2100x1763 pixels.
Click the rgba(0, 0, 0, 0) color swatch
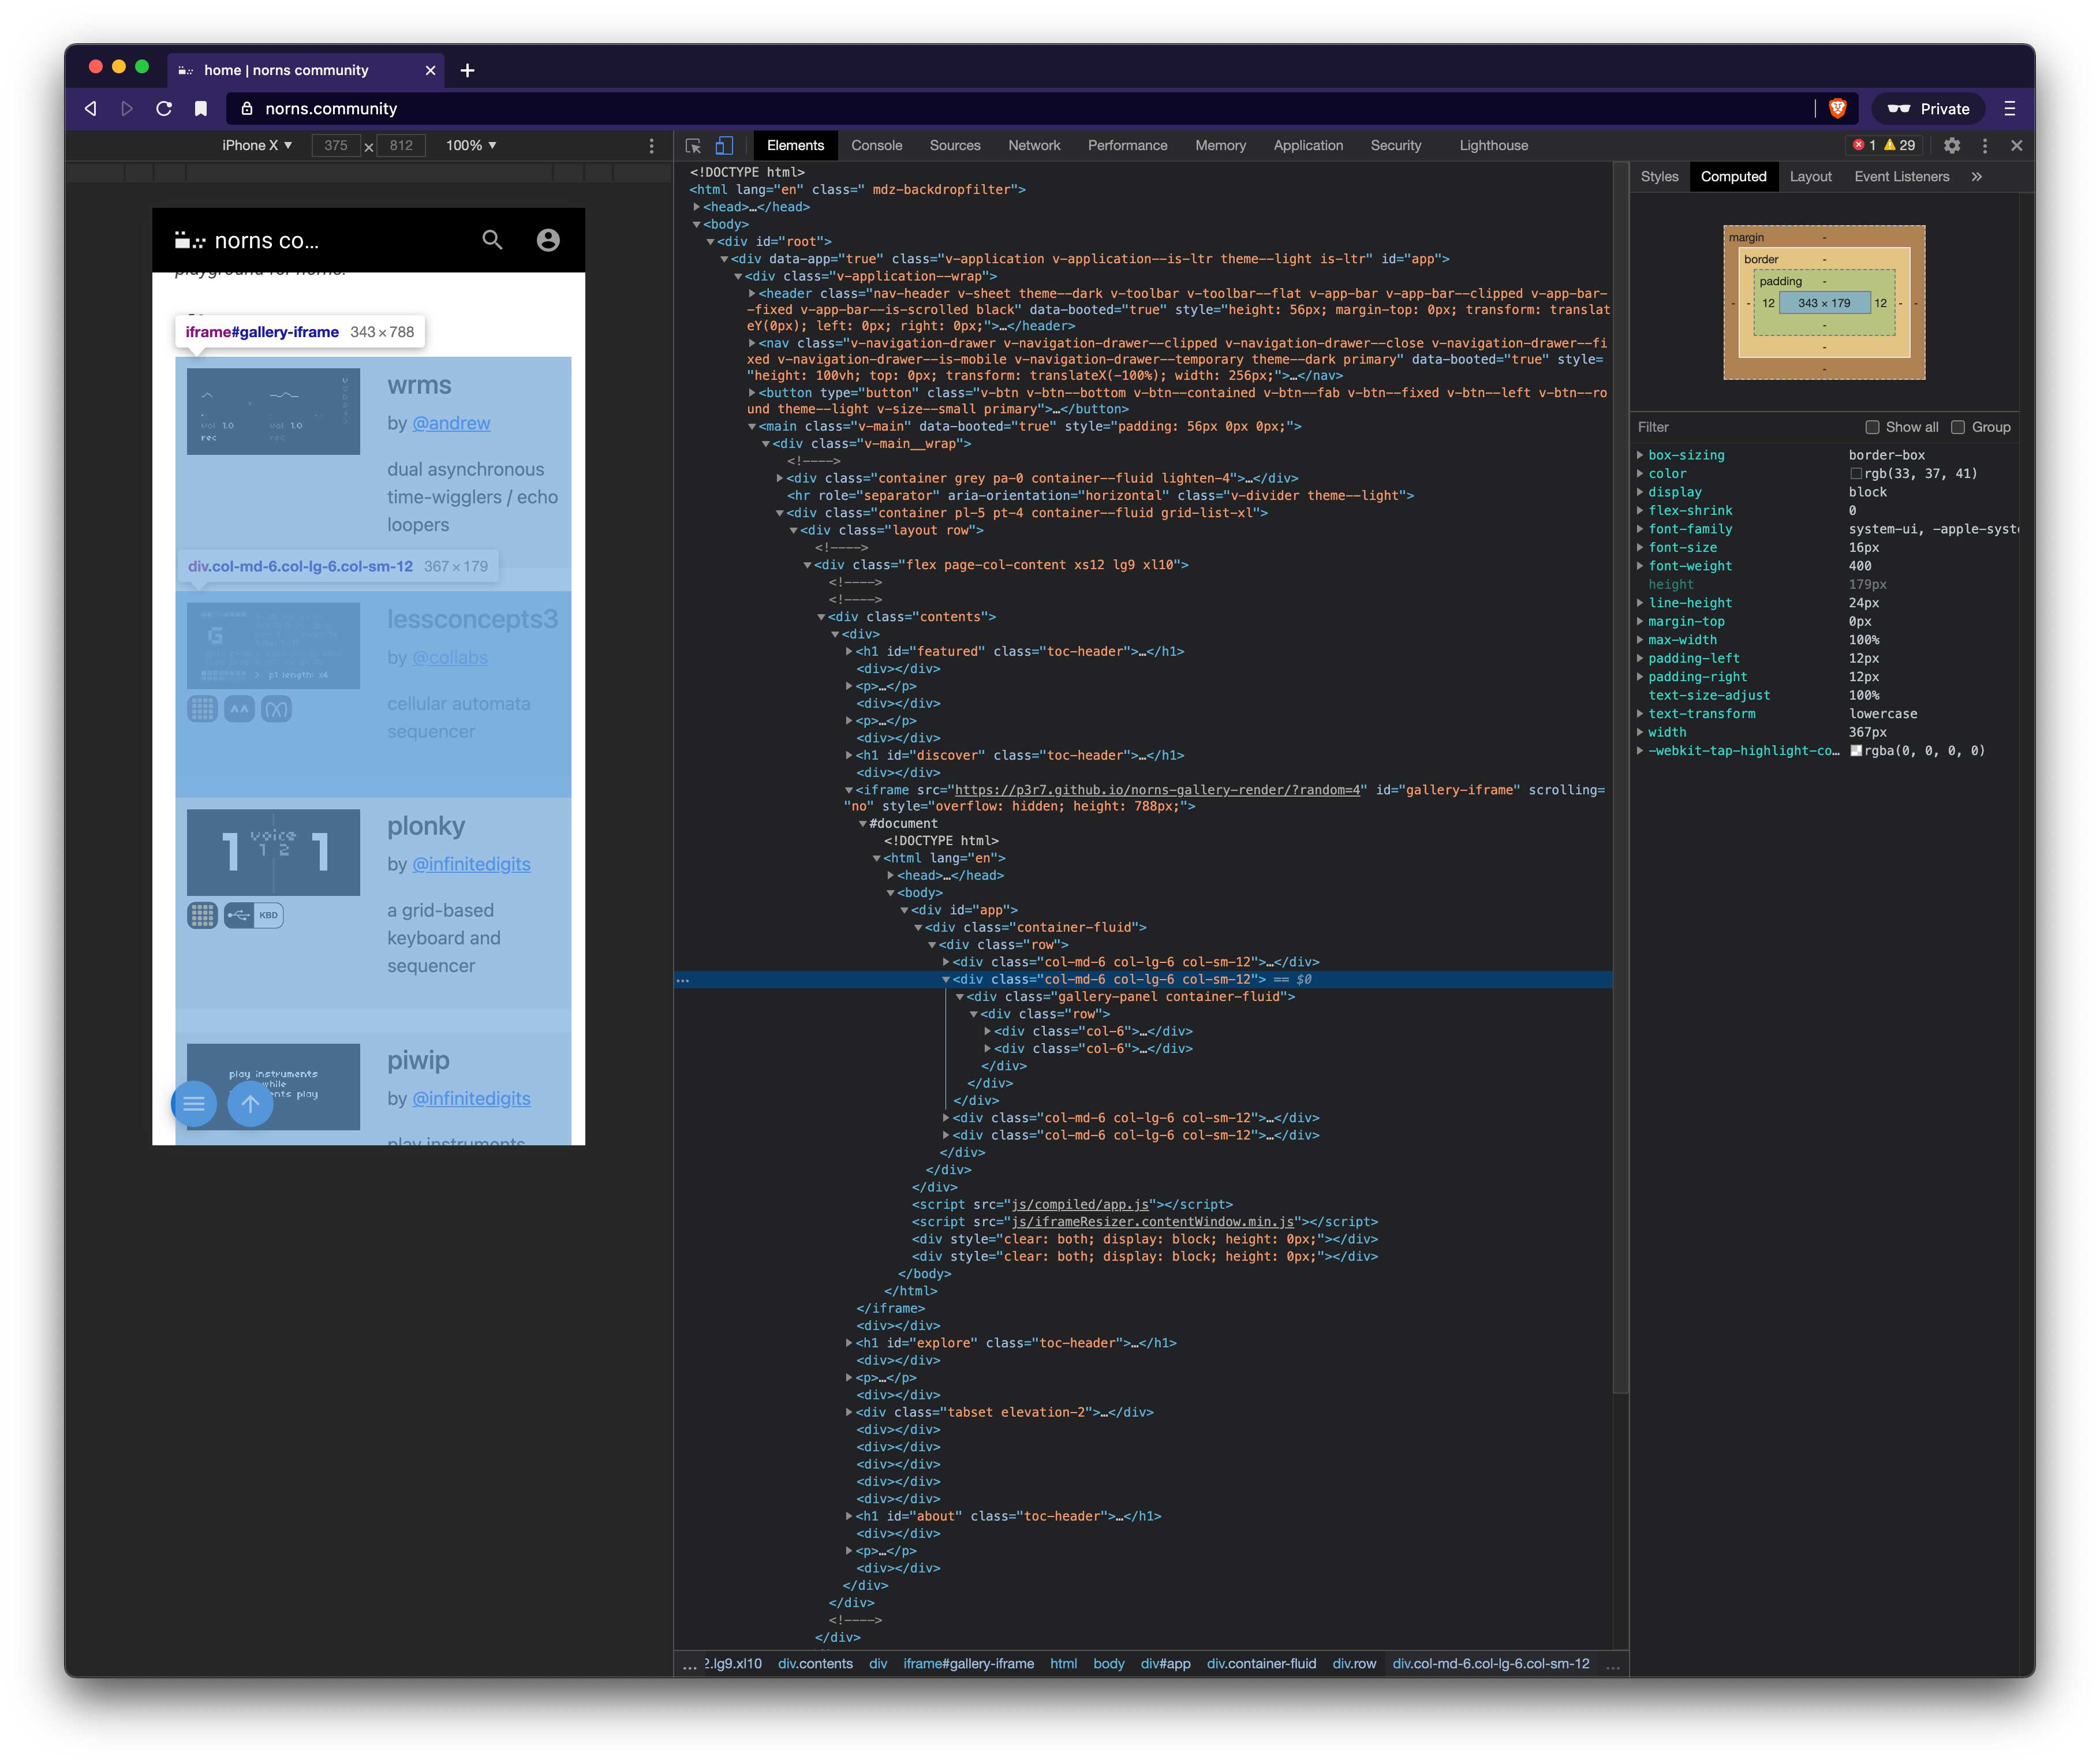point(1855,751)
